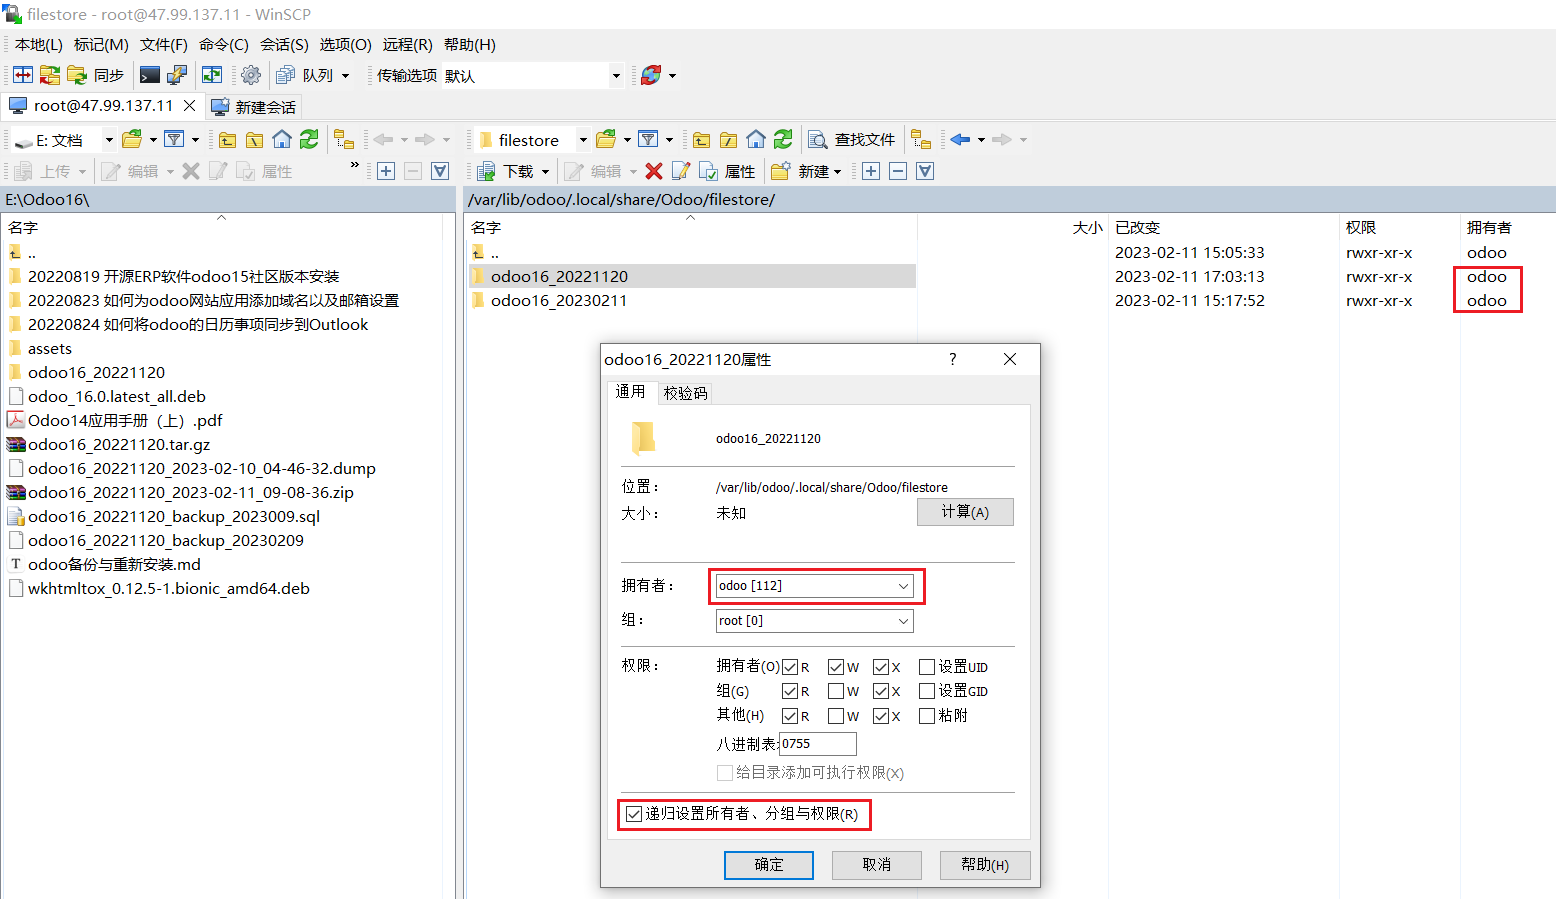The image size is (1556, 899).
Task: Open remote 属性 properties button
Action: point(727,171)
